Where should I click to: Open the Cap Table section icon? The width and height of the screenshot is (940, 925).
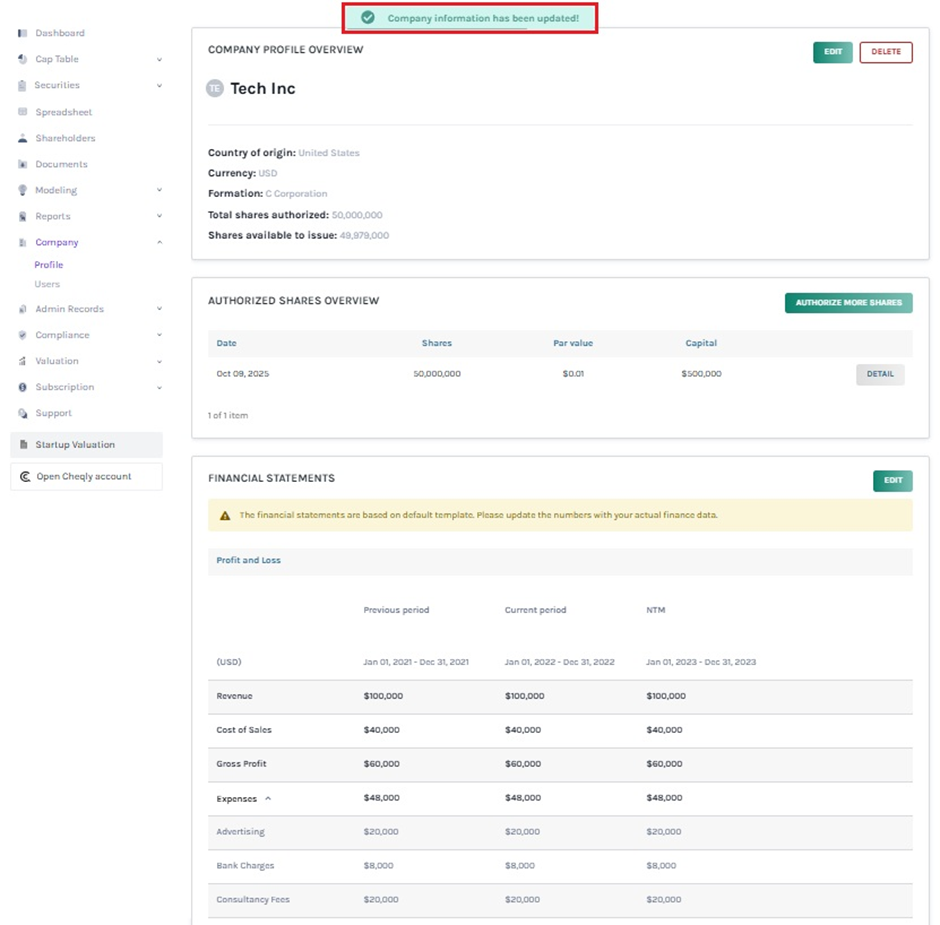pos(21,59)
